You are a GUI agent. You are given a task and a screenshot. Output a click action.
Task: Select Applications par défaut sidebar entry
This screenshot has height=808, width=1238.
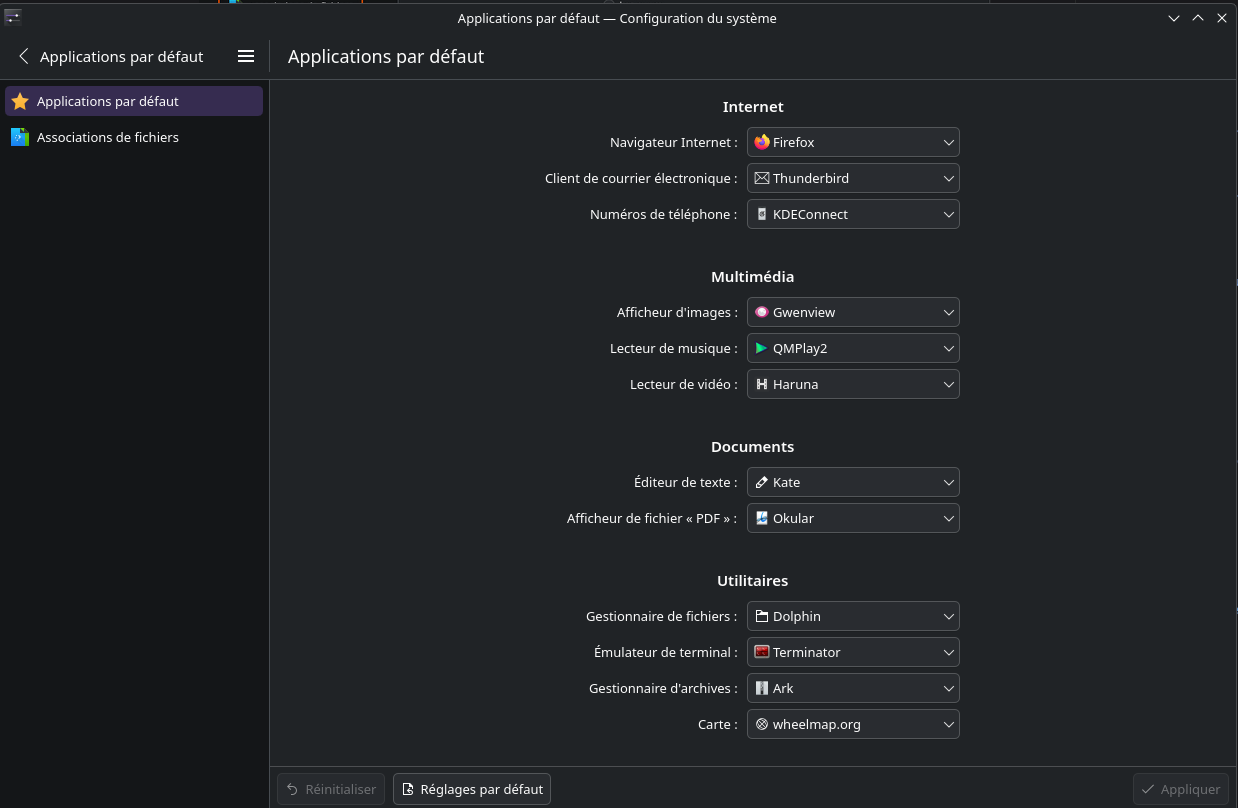108,101
